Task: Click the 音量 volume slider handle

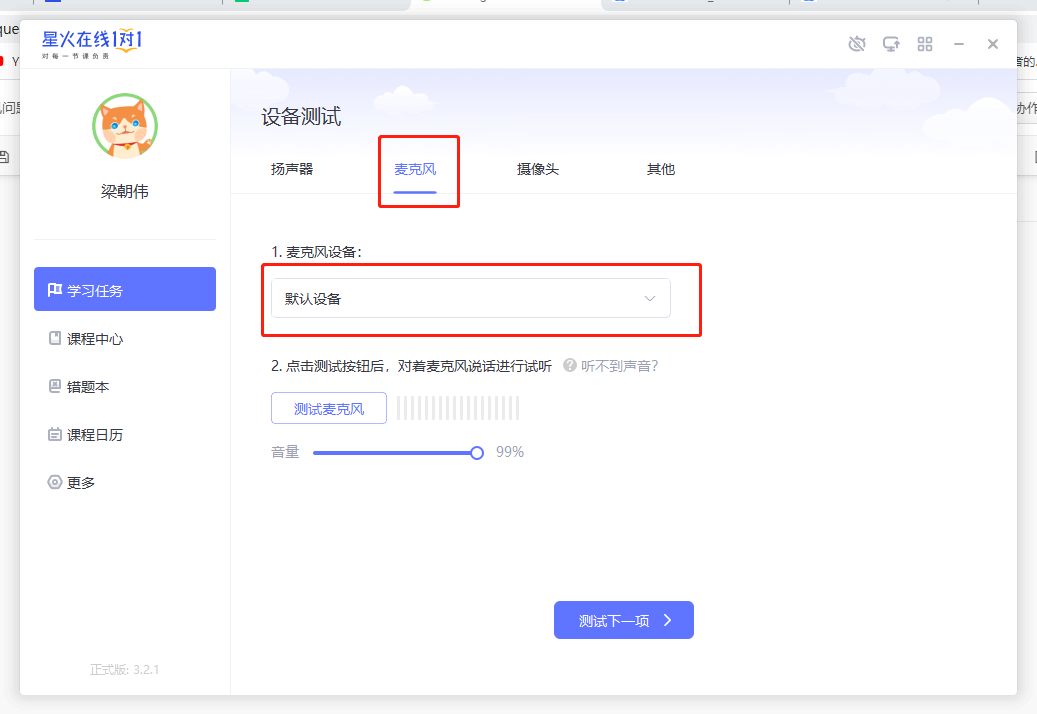Action: [x=477, y=453]
